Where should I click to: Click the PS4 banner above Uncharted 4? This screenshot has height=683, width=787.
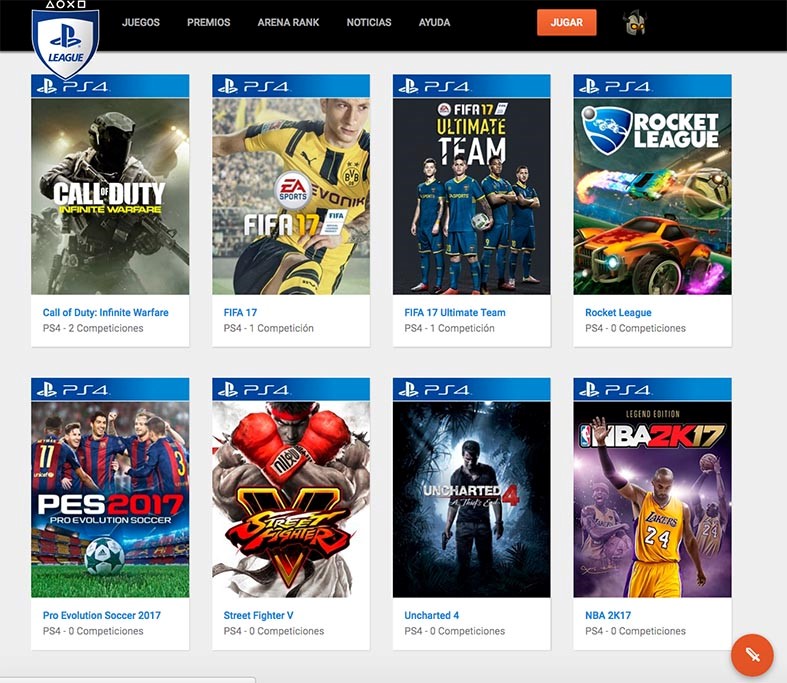(471, 389)
